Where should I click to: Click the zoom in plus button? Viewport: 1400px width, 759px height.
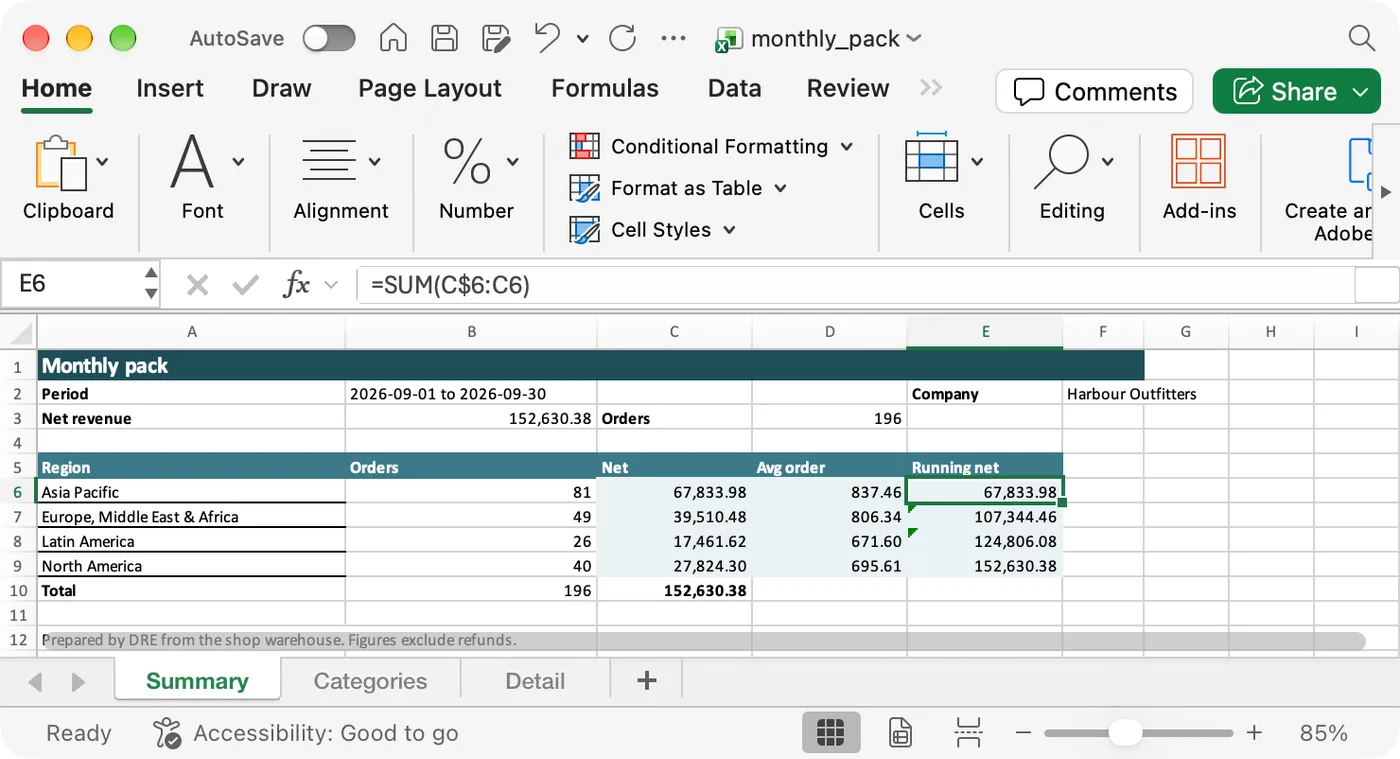coord(1255,733)
